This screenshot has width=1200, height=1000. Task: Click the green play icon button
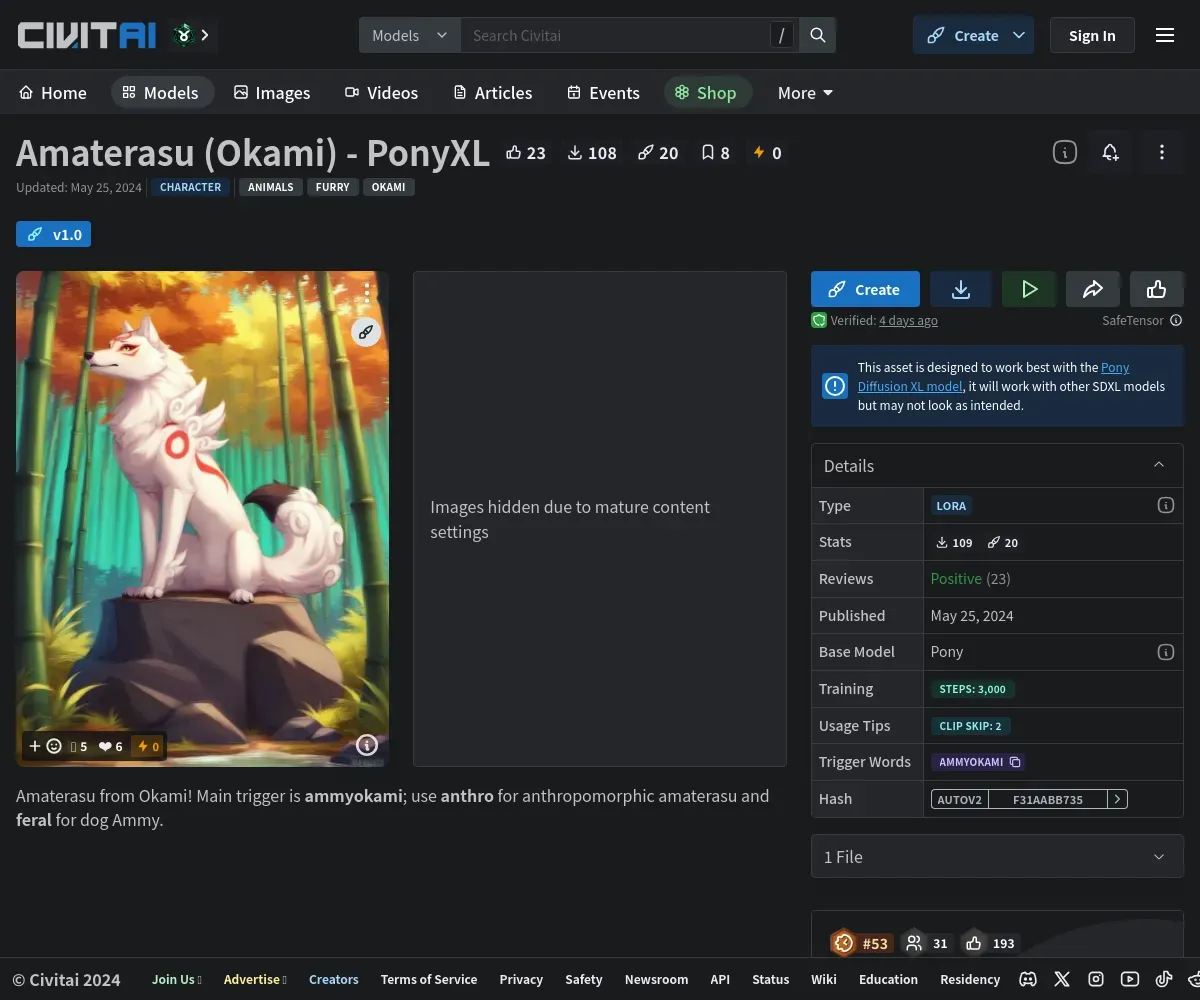coord(1029,289)
